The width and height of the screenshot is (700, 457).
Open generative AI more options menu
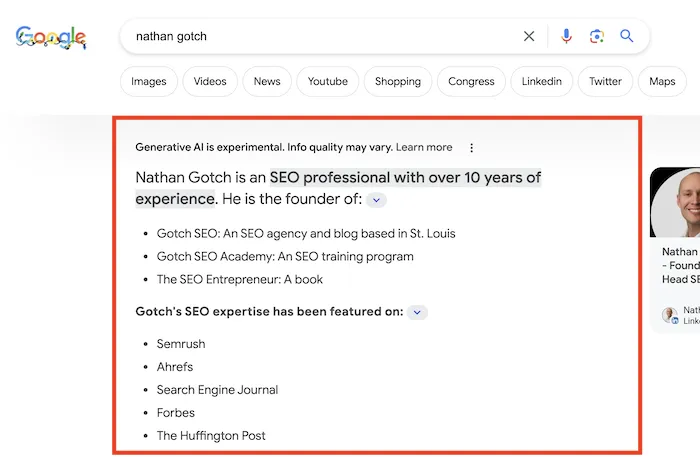point(472,148)
